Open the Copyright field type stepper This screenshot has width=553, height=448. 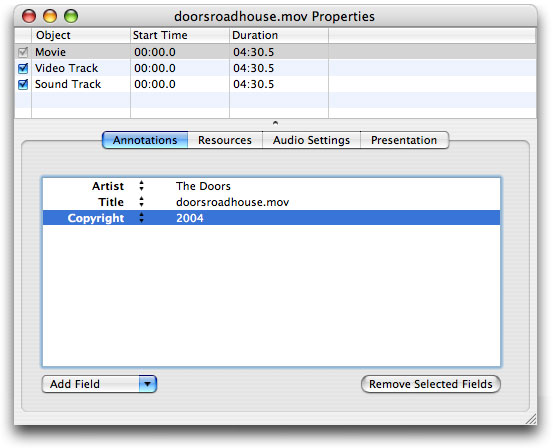[x=141, y=218]
